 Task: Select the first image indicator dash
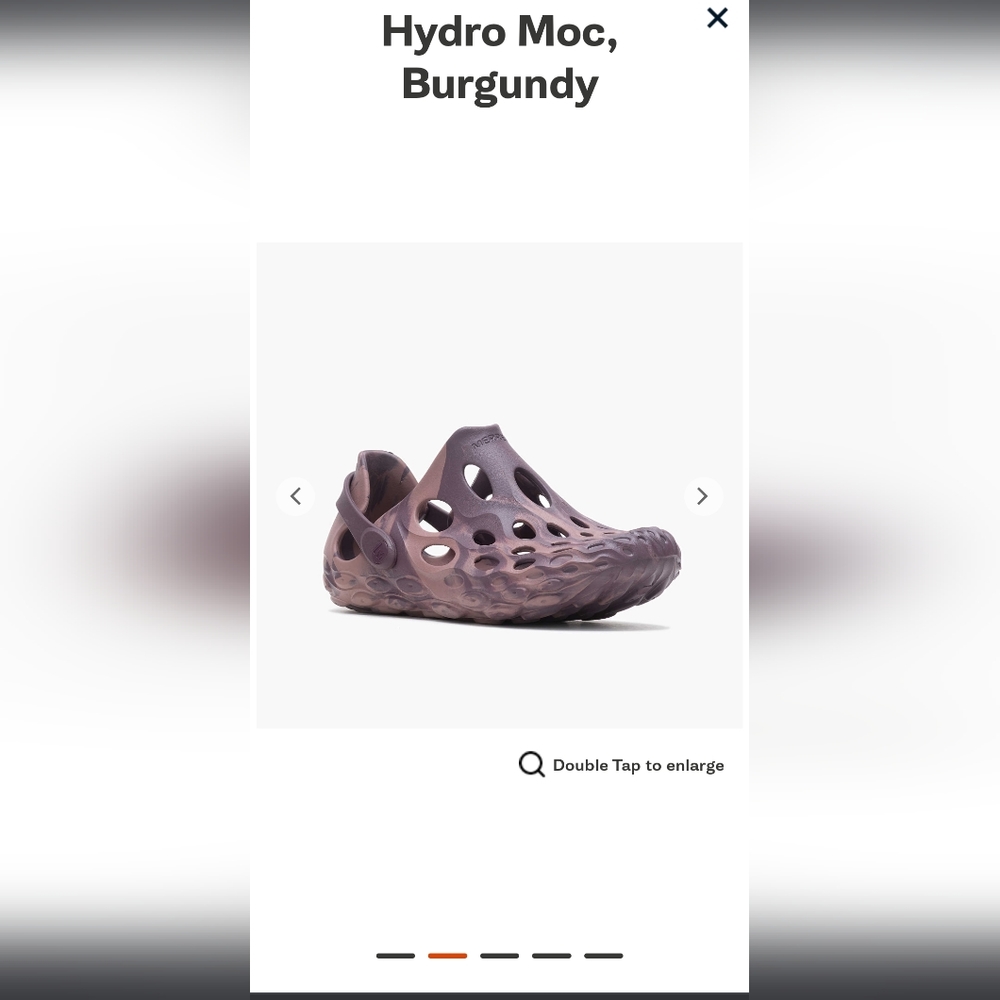point(395,955)
